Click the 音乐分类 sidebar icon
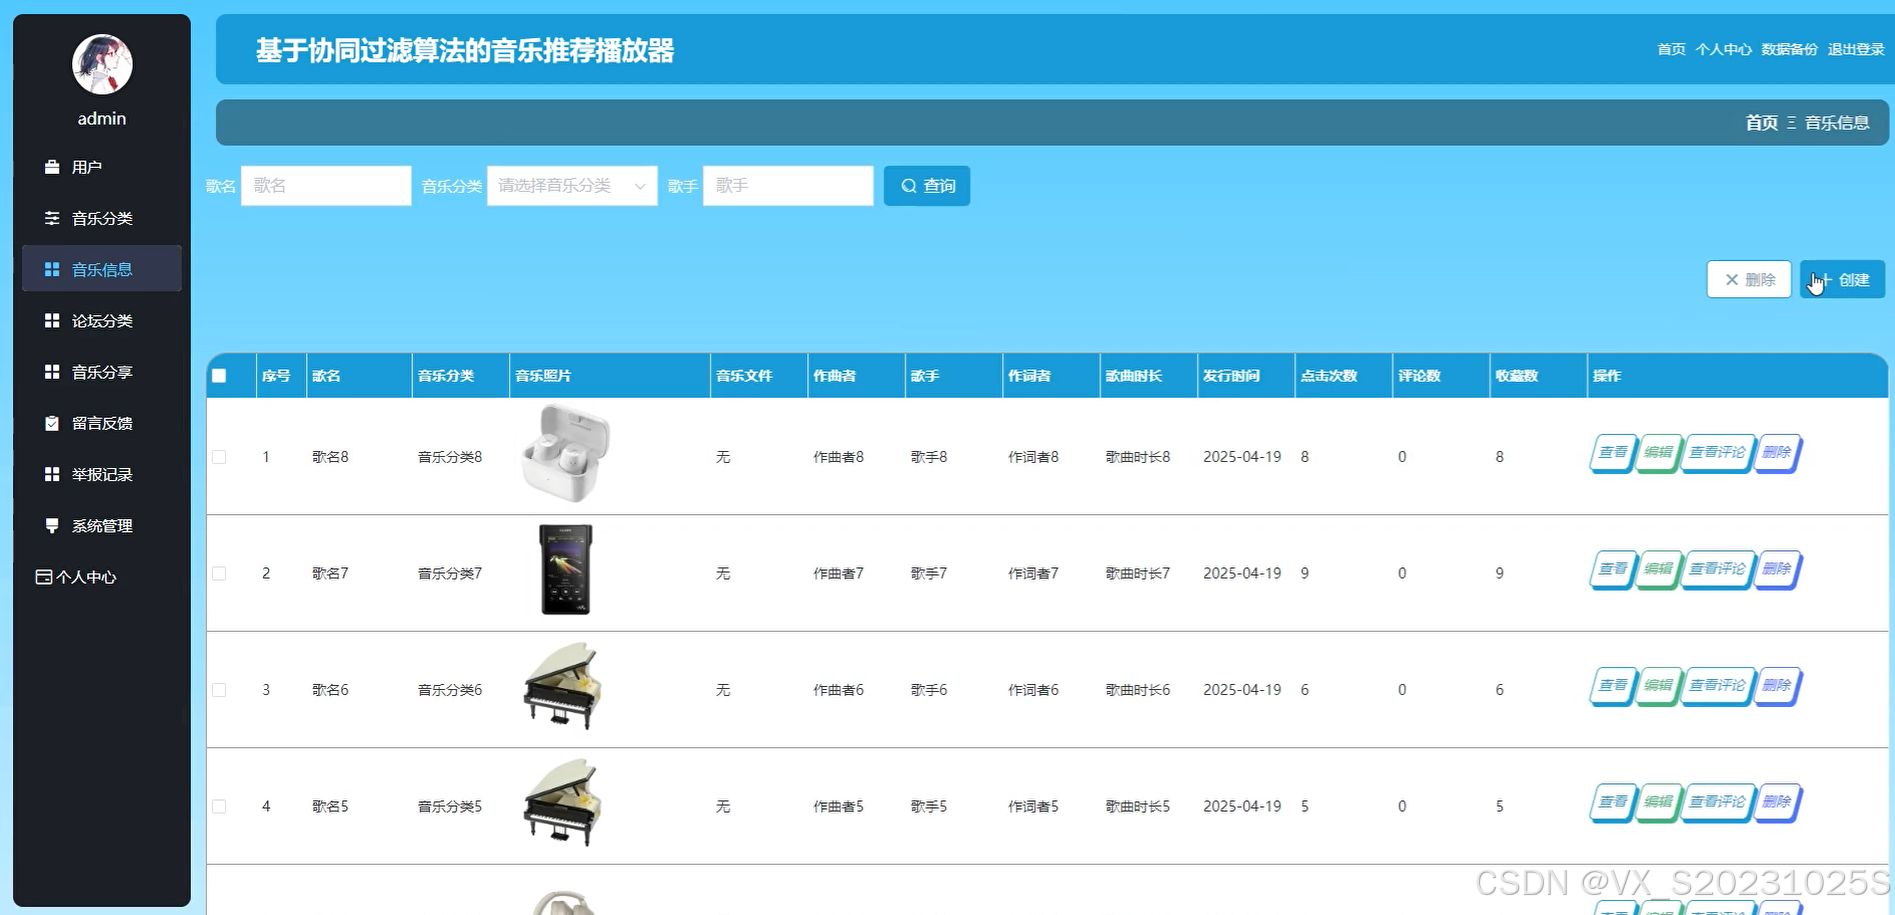1895x915 pixels. 52,218
